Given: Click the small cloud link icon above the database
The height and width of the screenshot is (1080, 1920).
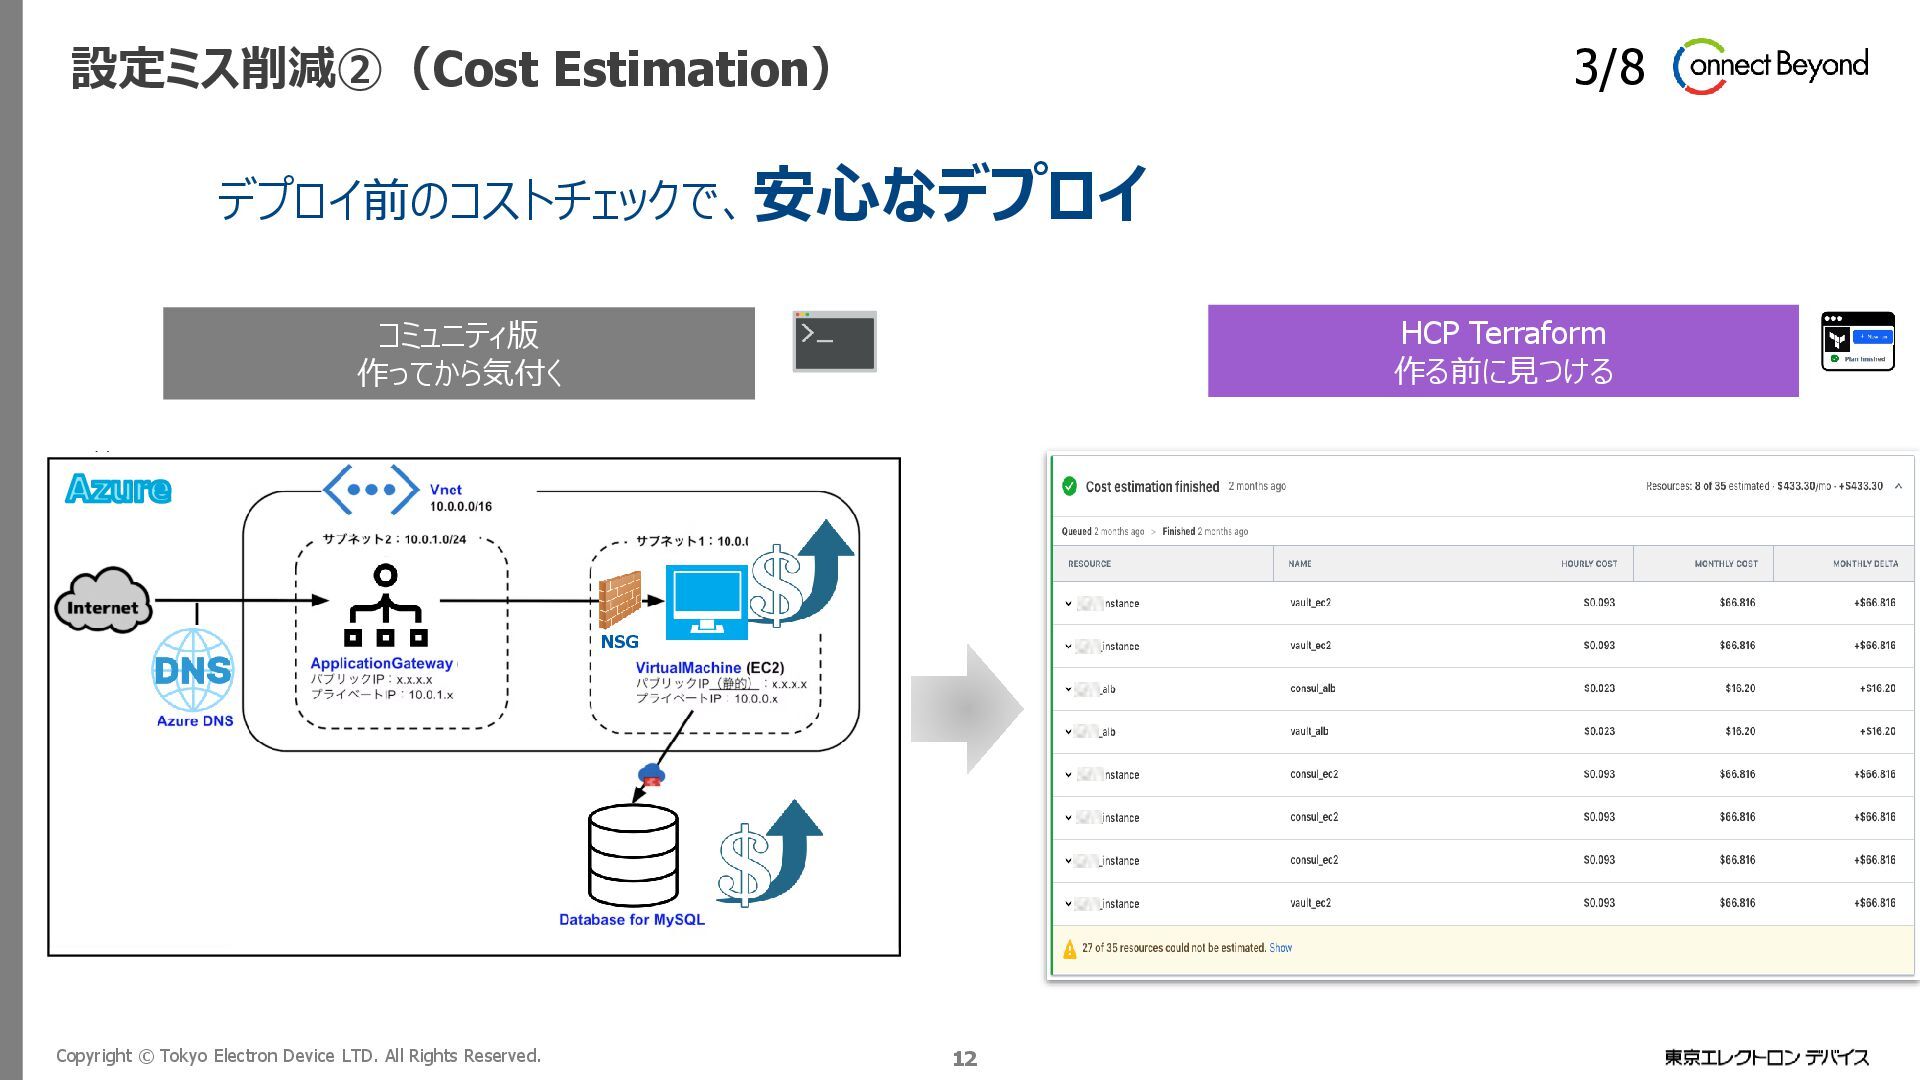Looking at the screenshot, I should pyautogui.click(x=651, y=774).
